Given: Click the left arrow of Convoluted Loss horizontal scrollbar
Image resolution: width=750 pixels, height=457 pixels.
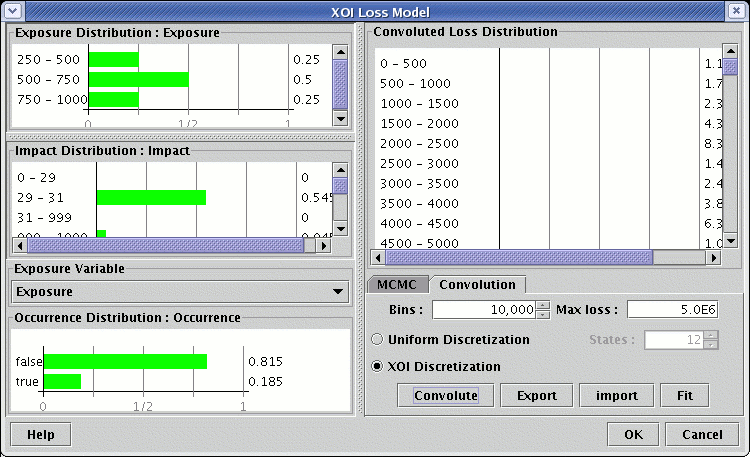Looking at the screenshot, I should pos(378,258).
